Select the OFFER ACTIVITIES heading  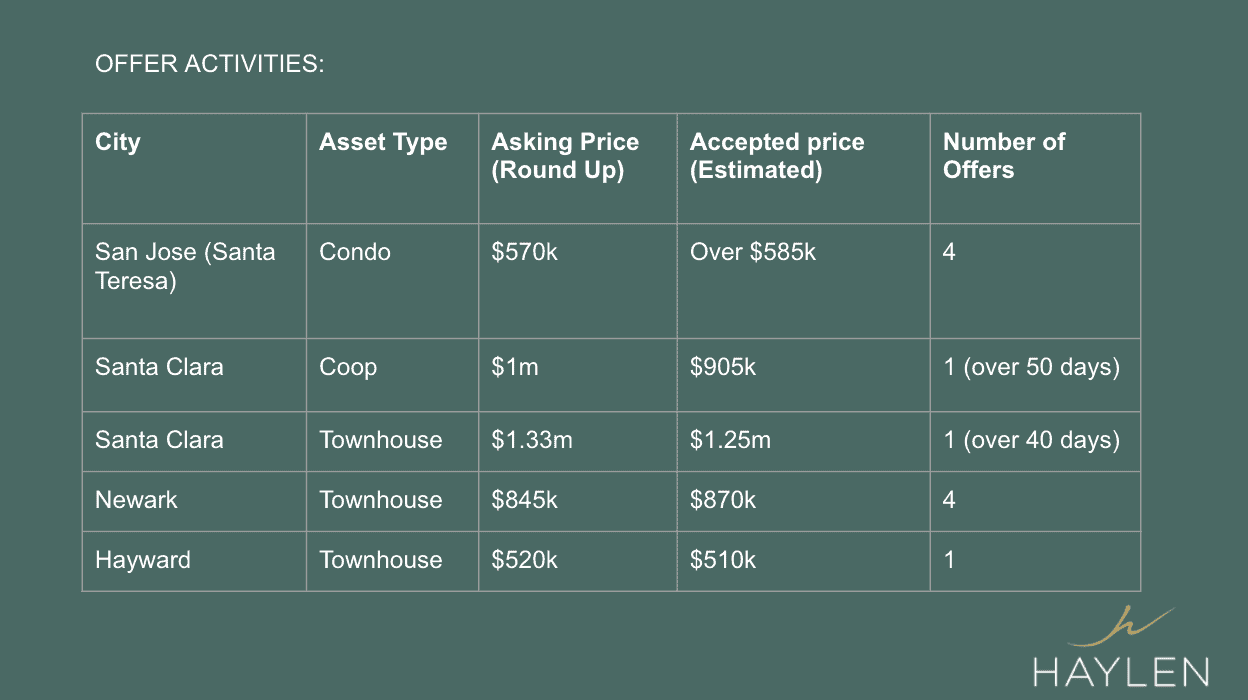(210, 65)
